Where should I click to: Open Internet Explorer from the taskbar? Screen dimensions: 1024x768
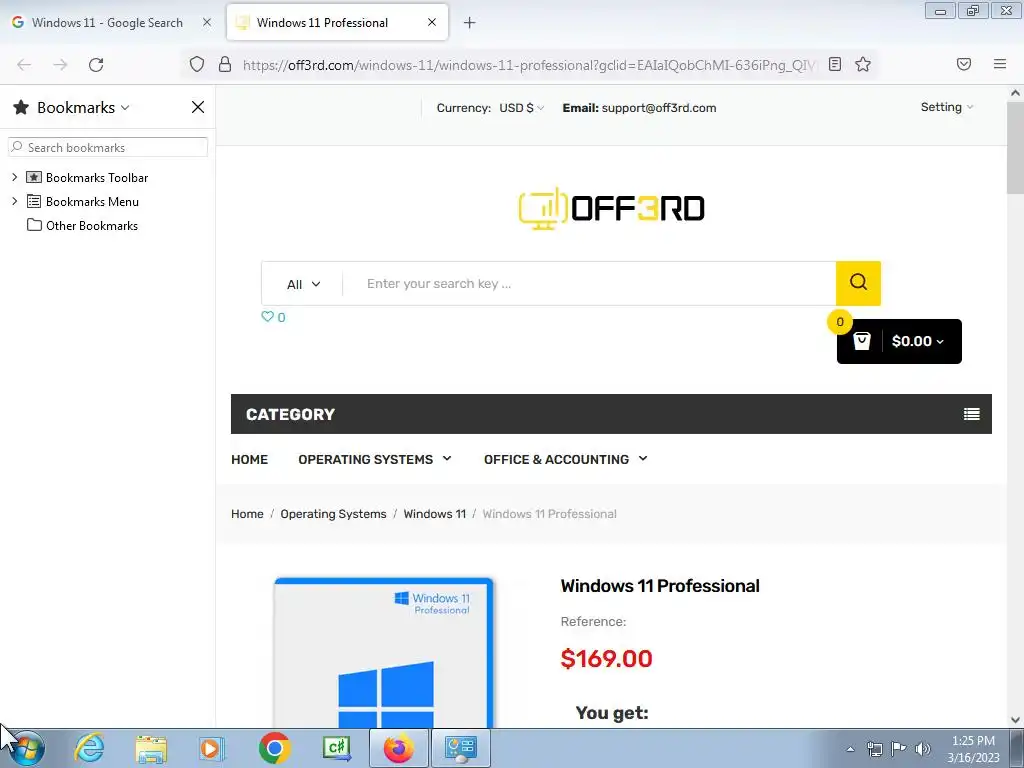(x=89, y=748)
